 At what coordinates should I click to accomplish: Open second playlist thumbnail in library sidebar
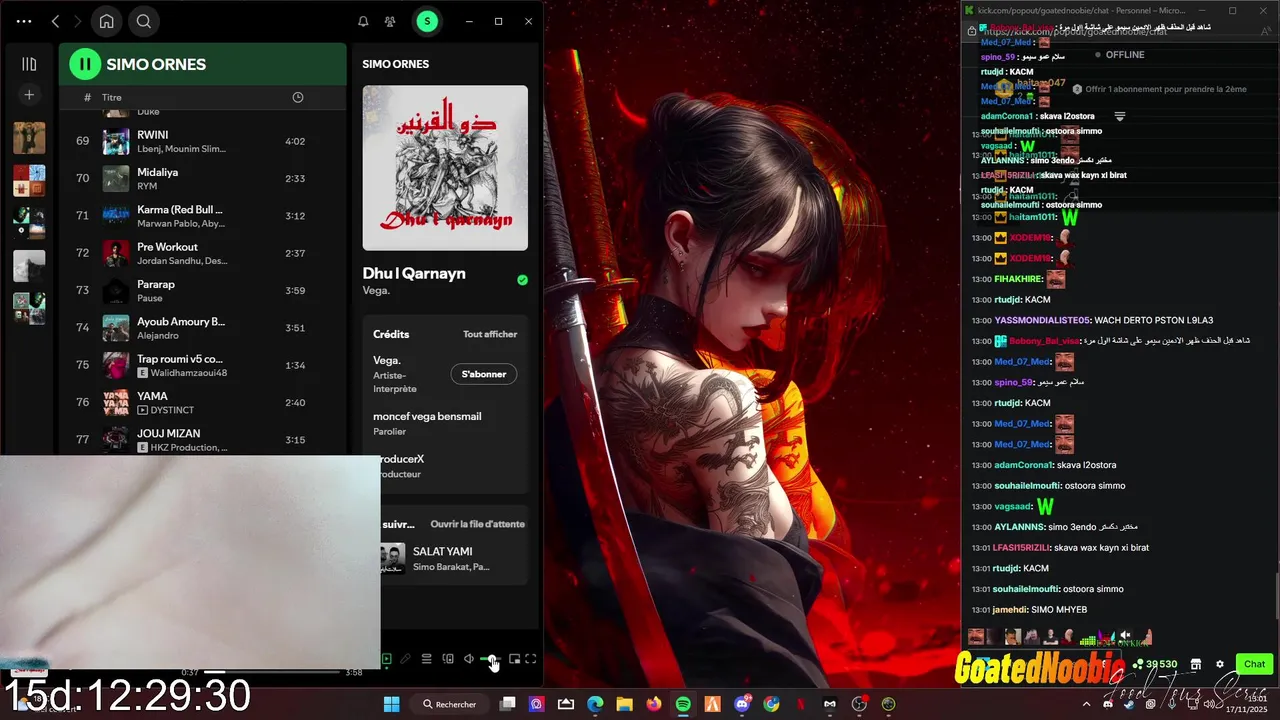point(29,180)
